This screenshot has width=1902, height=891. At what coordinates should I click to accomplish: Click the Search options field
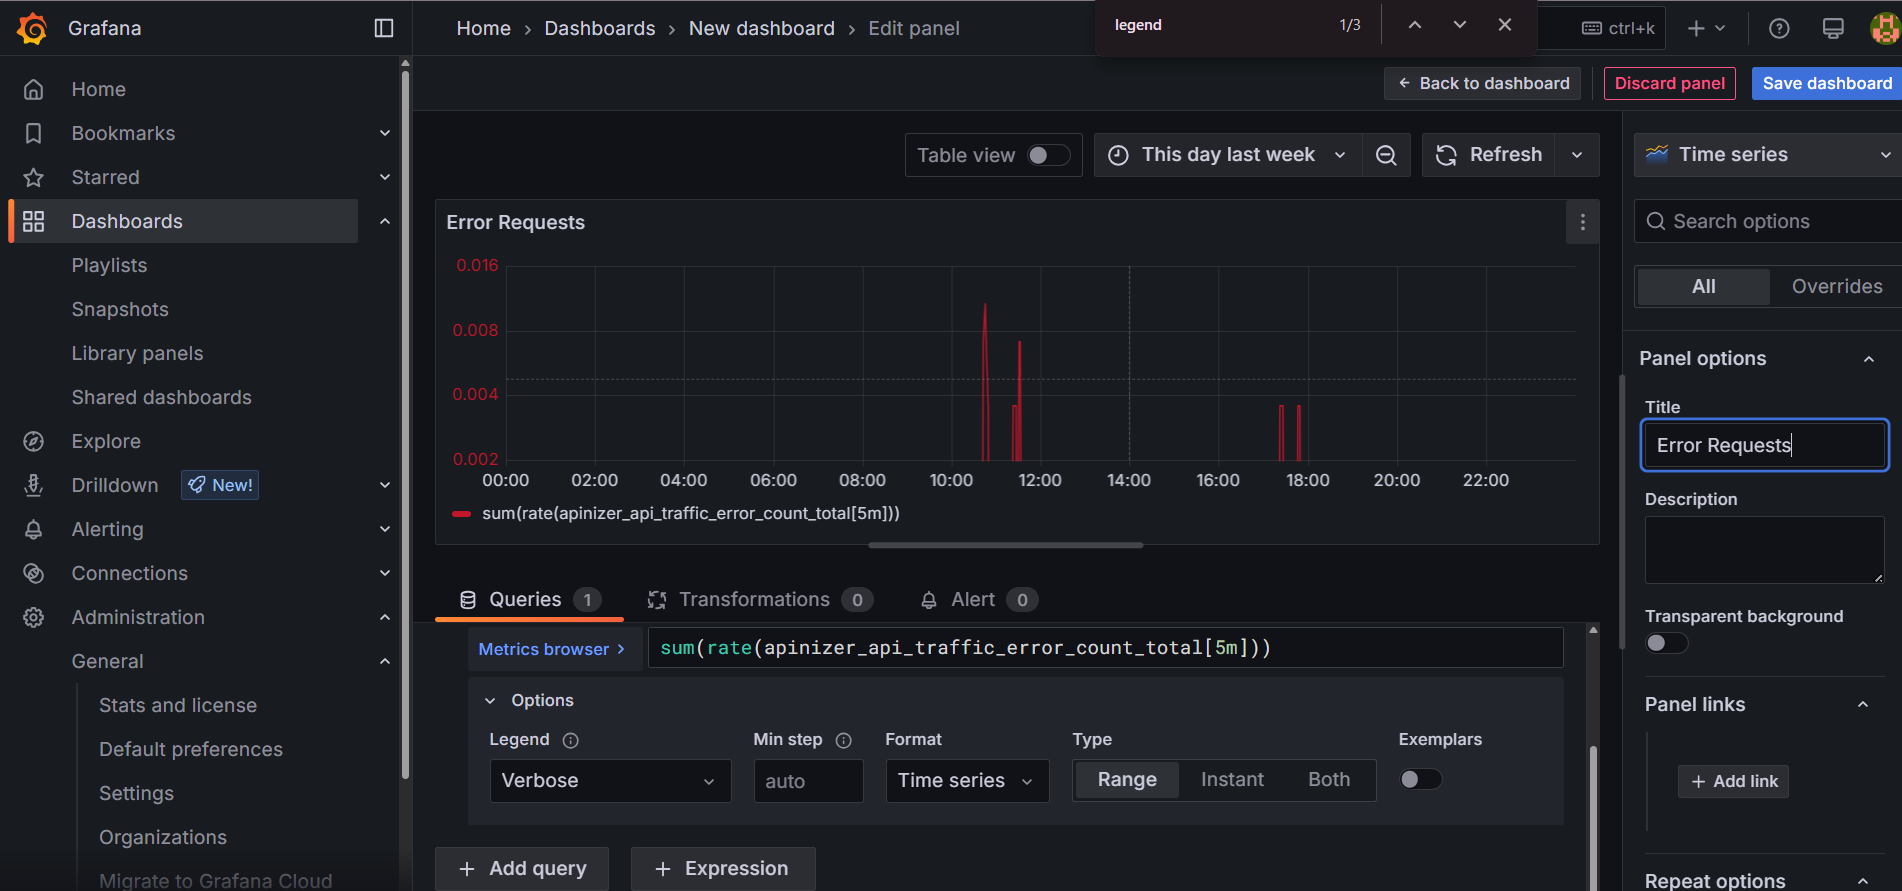[1768, 221]
